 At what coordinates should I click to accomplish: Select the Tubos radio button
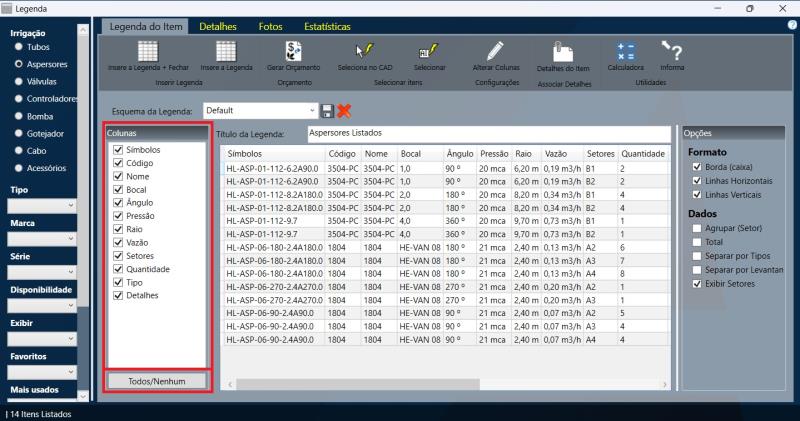point(18,47)
